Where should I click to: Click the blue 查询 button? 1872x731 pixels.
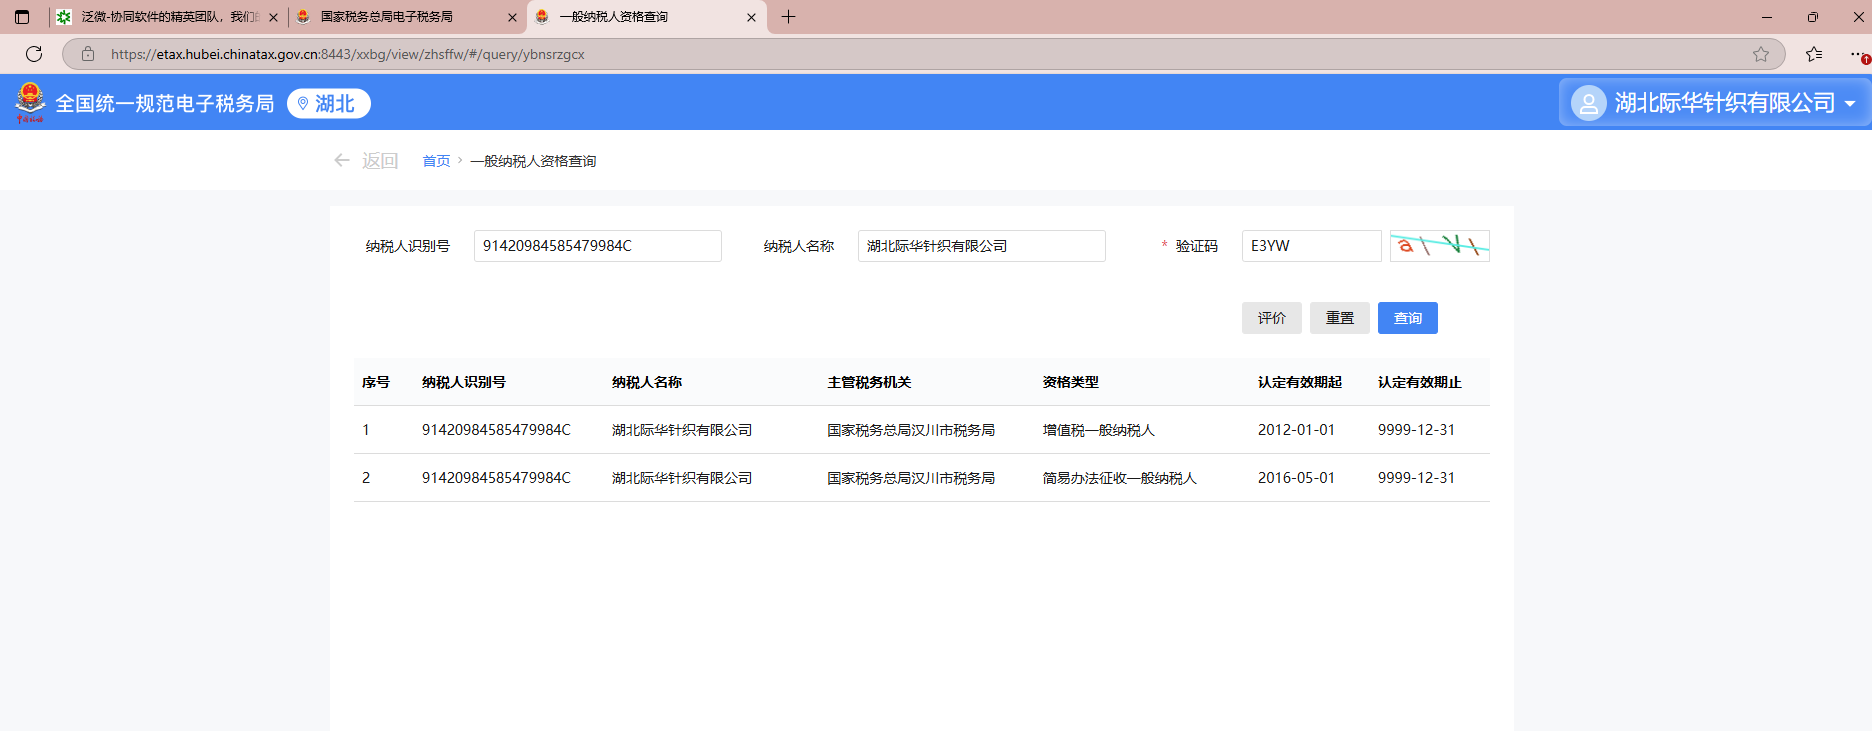(1407, 318)
